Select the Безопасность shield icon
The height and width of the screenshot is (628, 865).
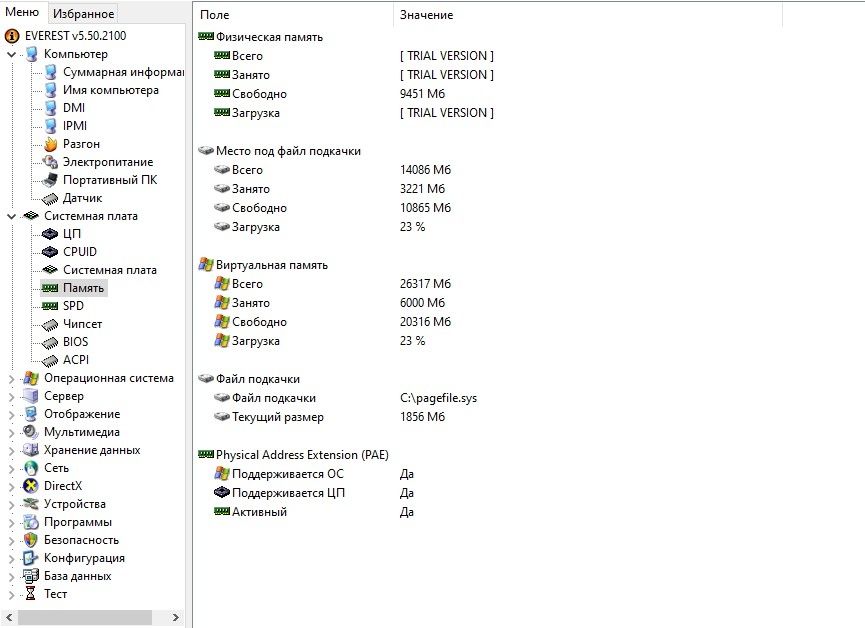31,540
